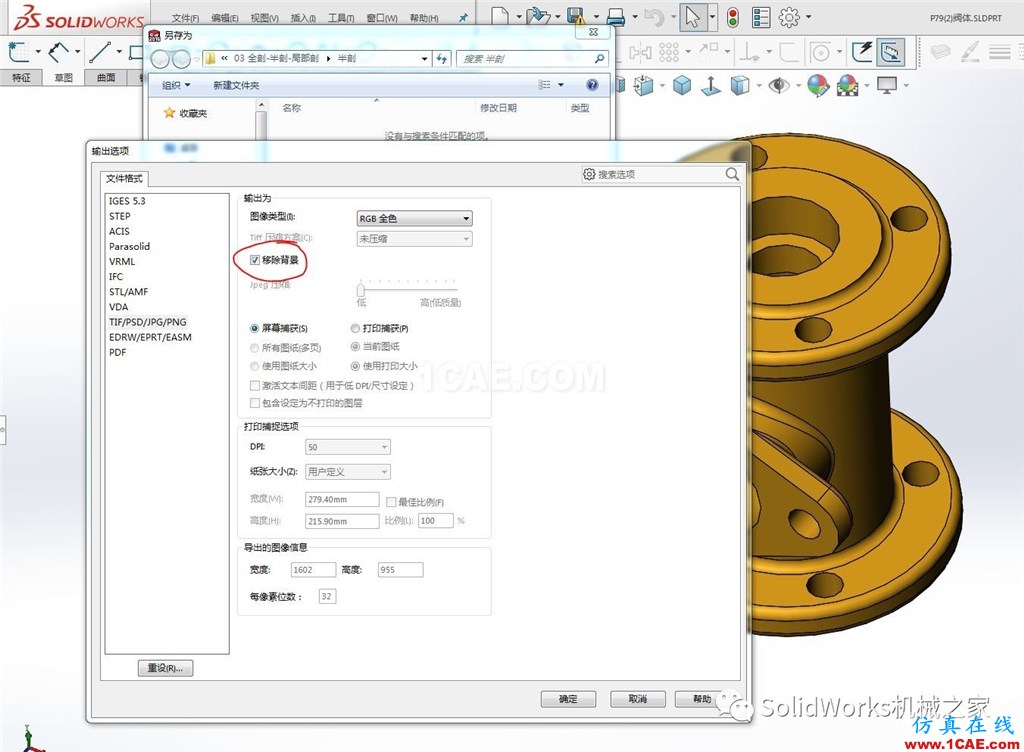Click the Display Style cube icon
This screenshot has height=752, width=1024.
[739, 85]
